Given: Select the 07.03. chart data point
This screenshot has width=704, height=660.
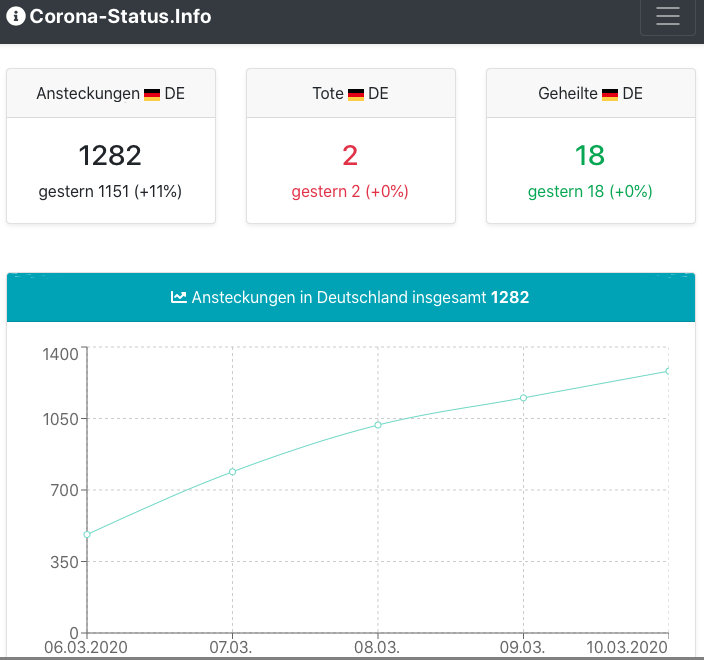Looking at the screenshot, I should coord(233,472).
